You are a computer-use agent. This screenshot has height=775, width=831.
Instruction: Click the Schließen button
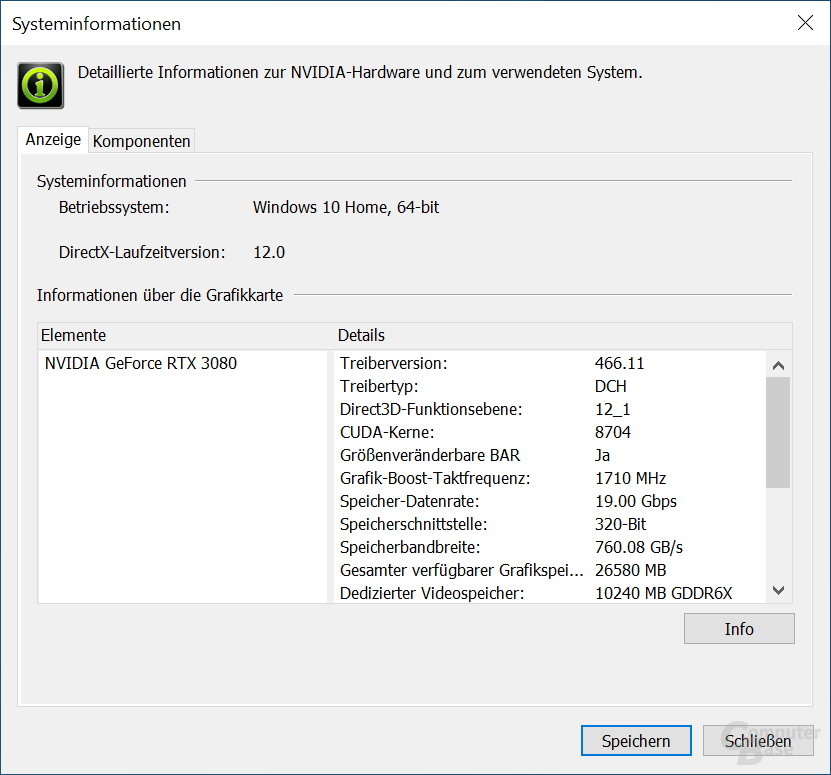click(758, 741)
